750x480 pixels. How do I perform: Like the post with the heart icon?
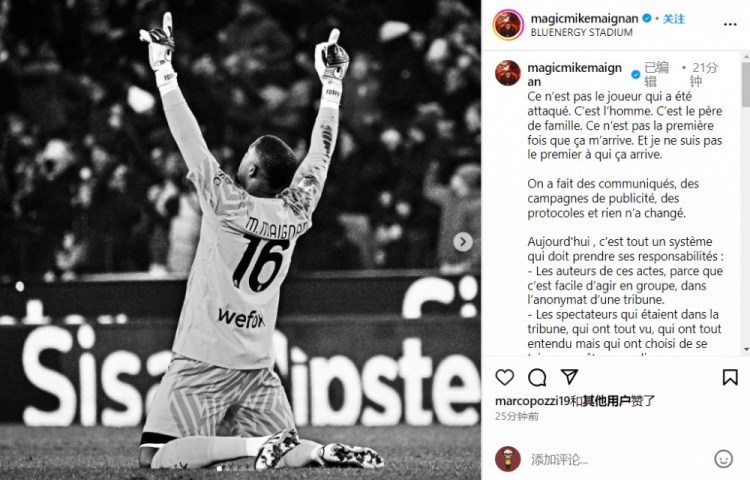(x=505, y=377)
